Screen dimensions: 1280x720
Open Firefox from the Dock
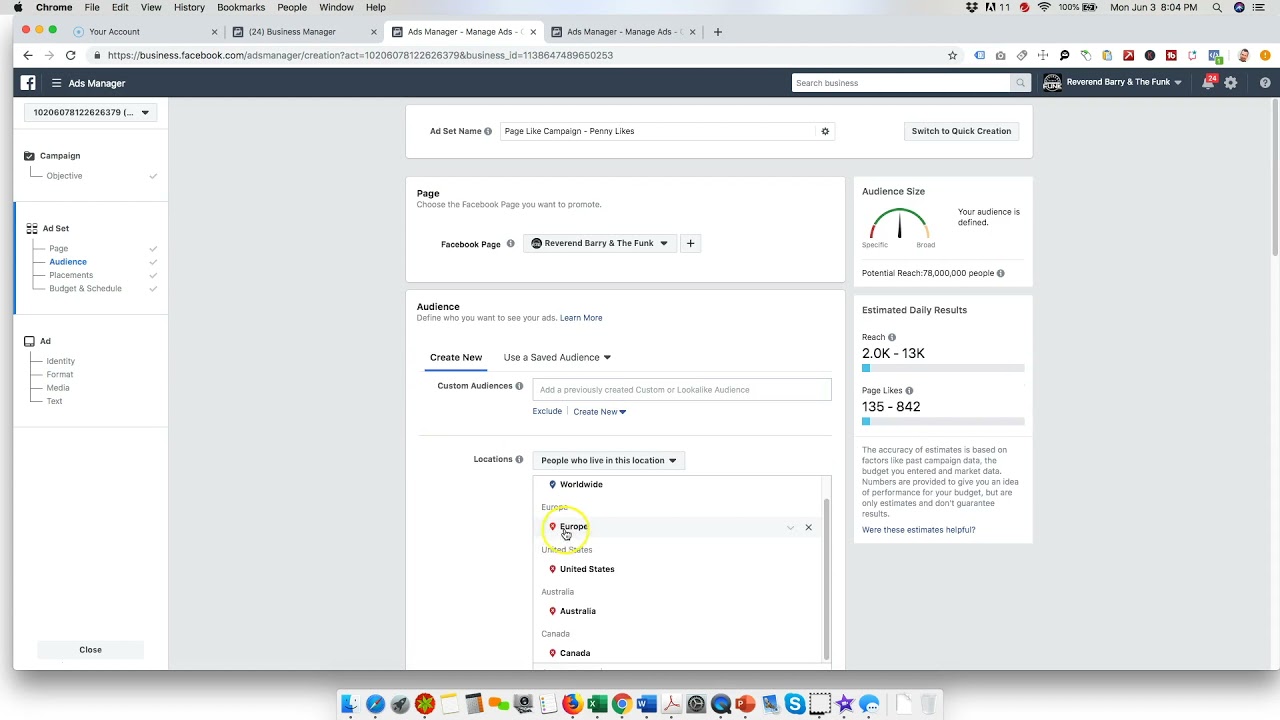tap(572, 704)
